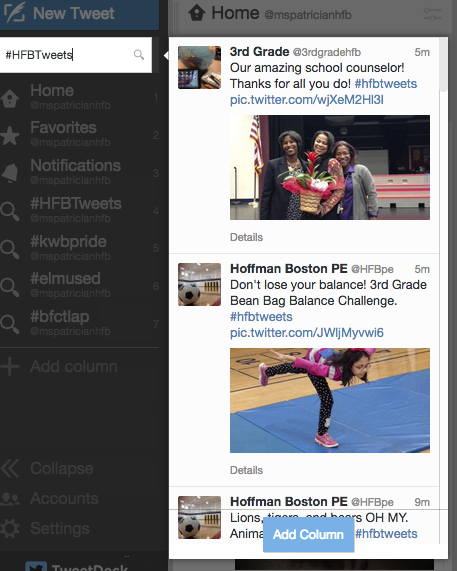Collapse the sidebar via Collapse label
This screenshot has height=571, width=457.
(62, 469)
